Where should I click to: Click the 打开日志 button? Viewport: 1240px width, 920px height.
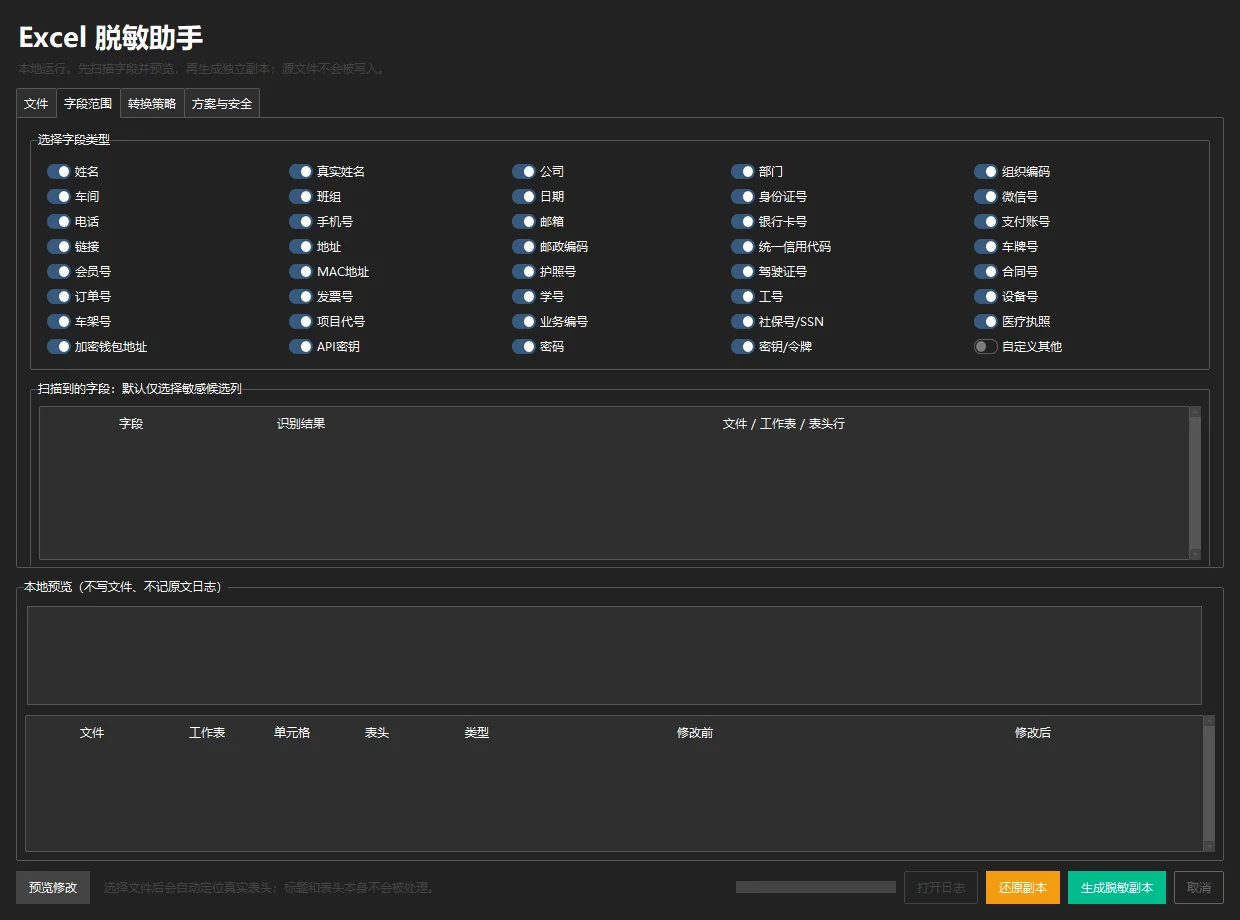[941, 888]
